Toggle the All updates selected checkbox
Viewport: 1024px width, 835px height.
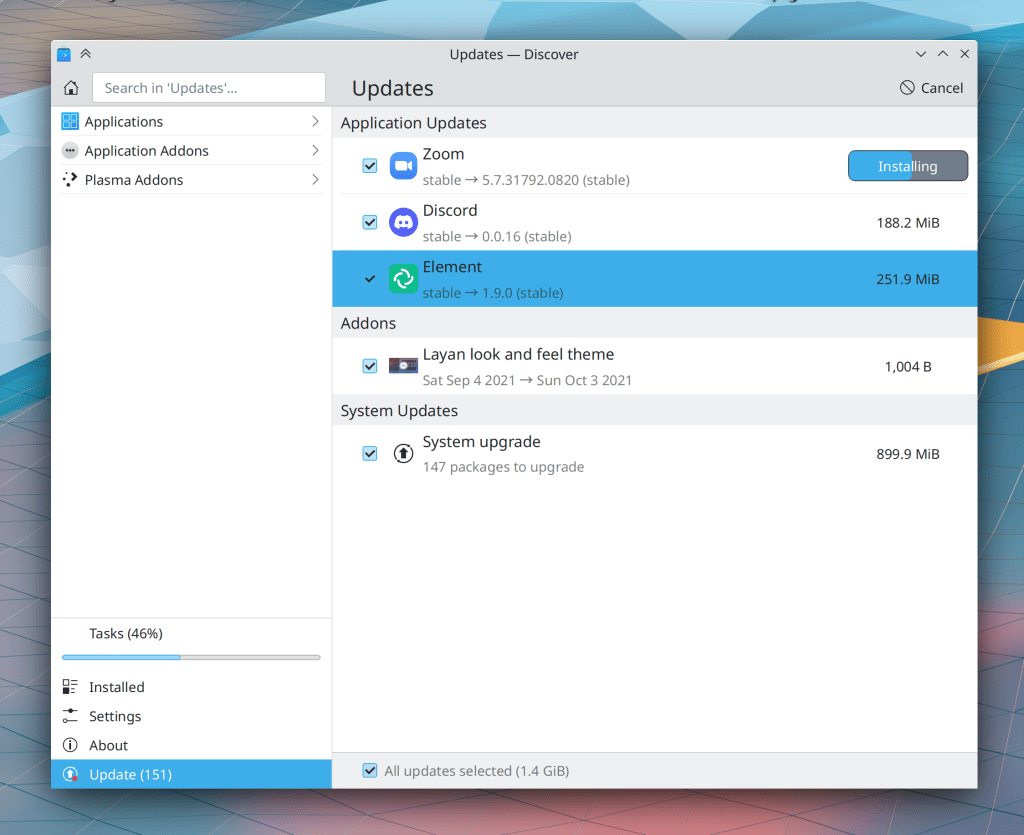(x=370, y=771)
